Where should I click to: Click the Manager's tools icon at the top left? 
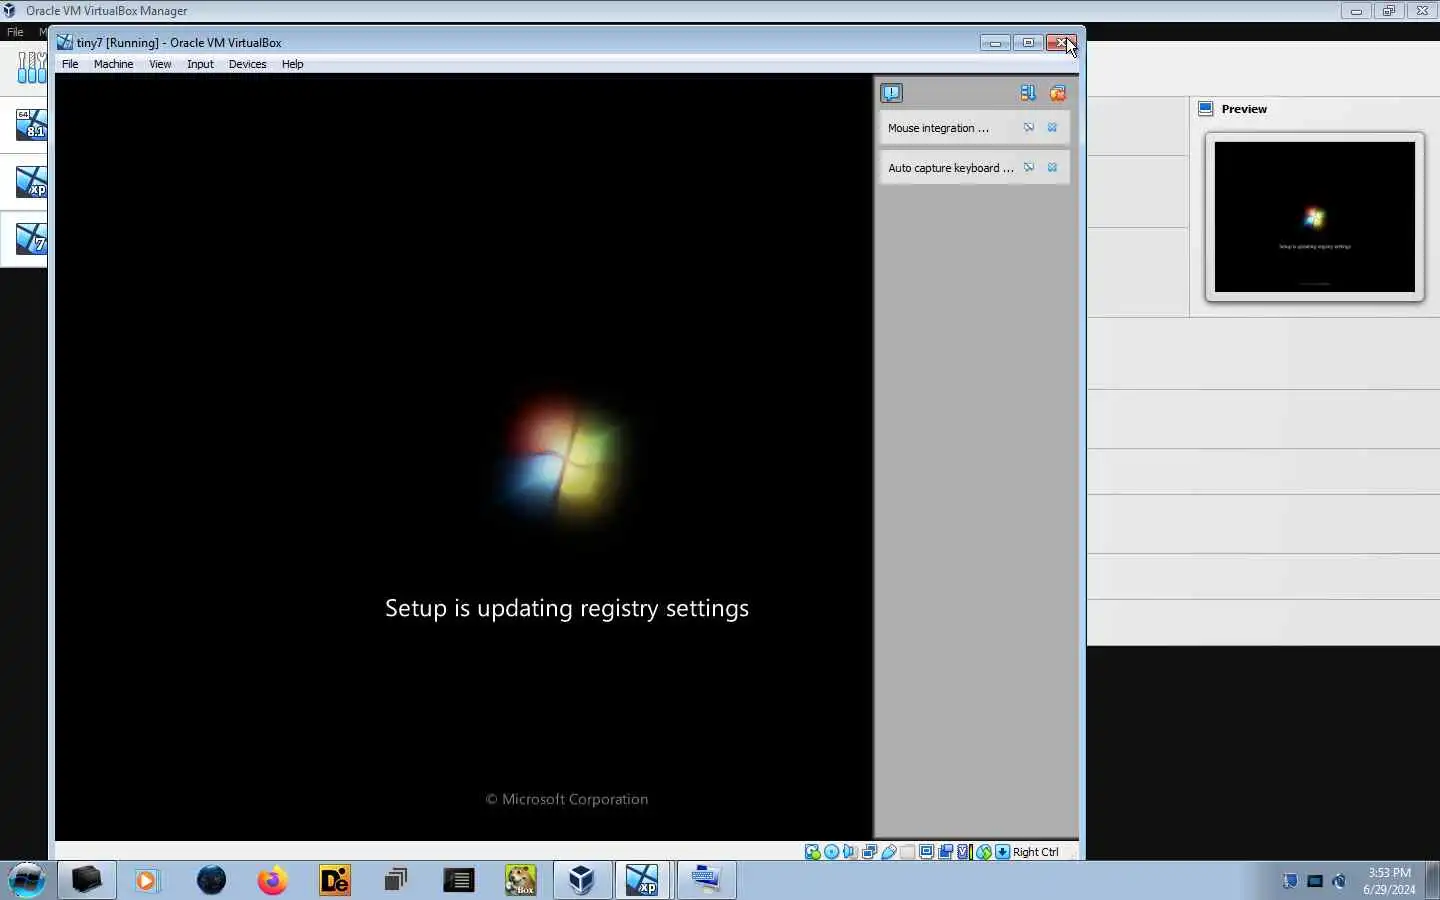[x=31, y=67]
